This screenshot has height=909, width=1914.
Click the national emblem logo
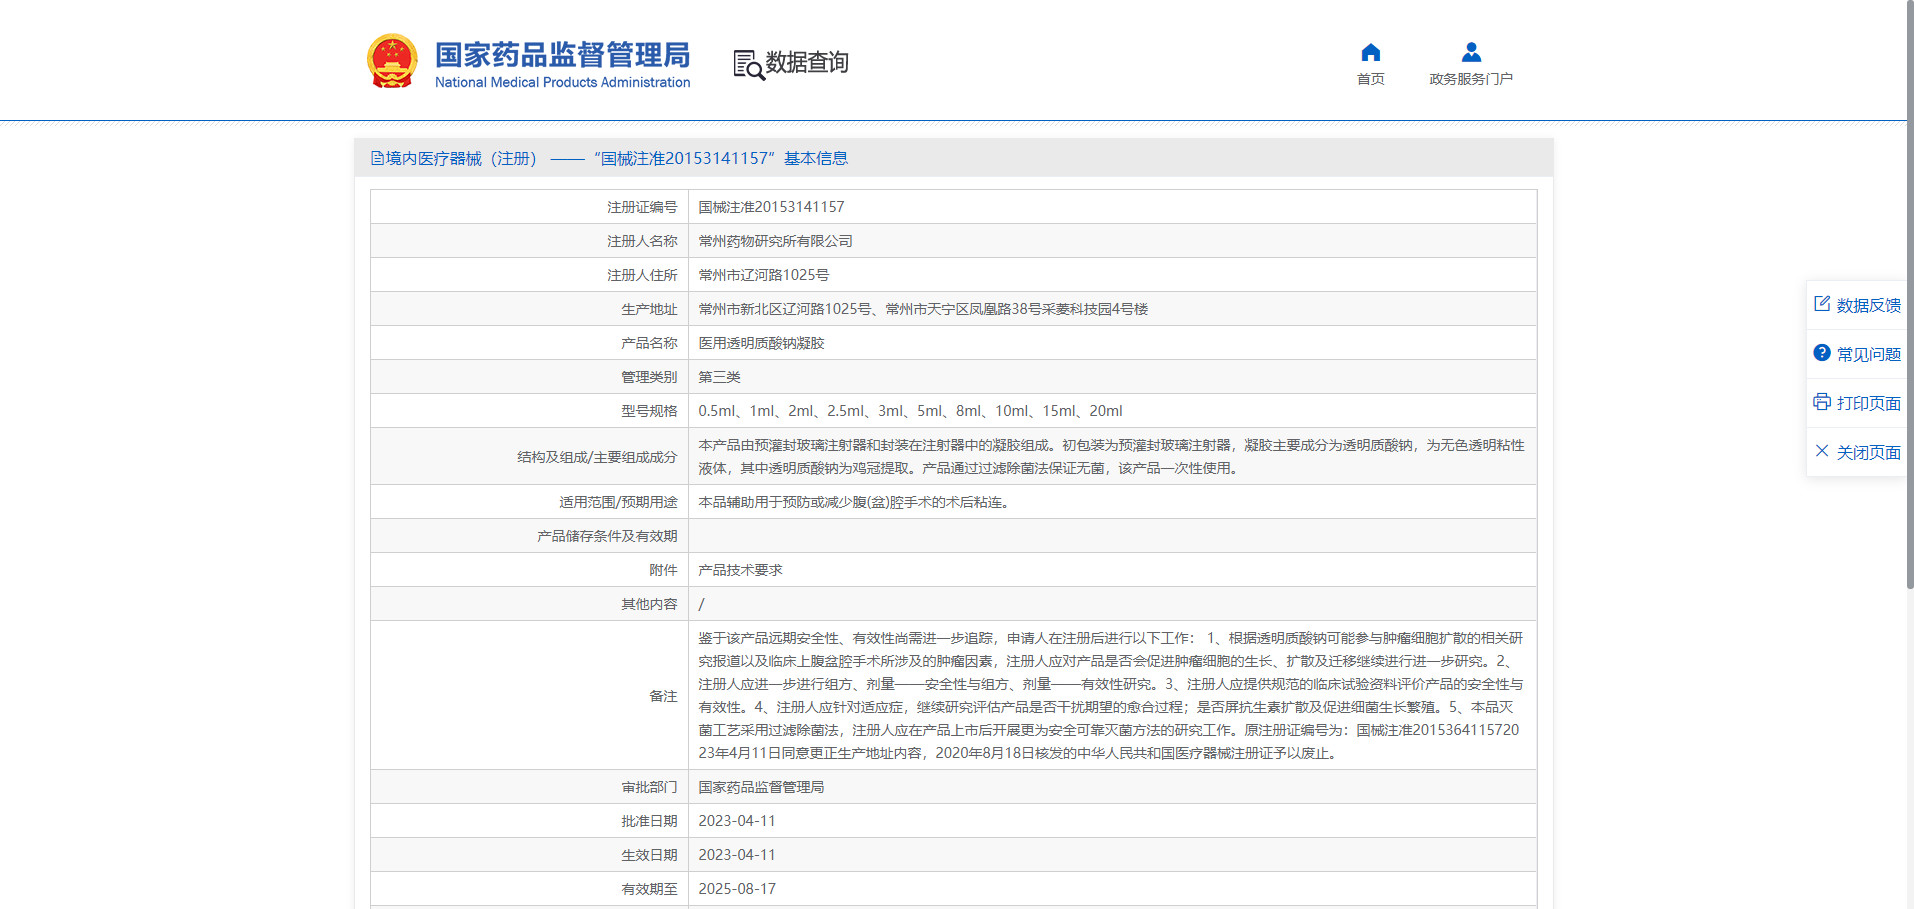click(392, 61)
